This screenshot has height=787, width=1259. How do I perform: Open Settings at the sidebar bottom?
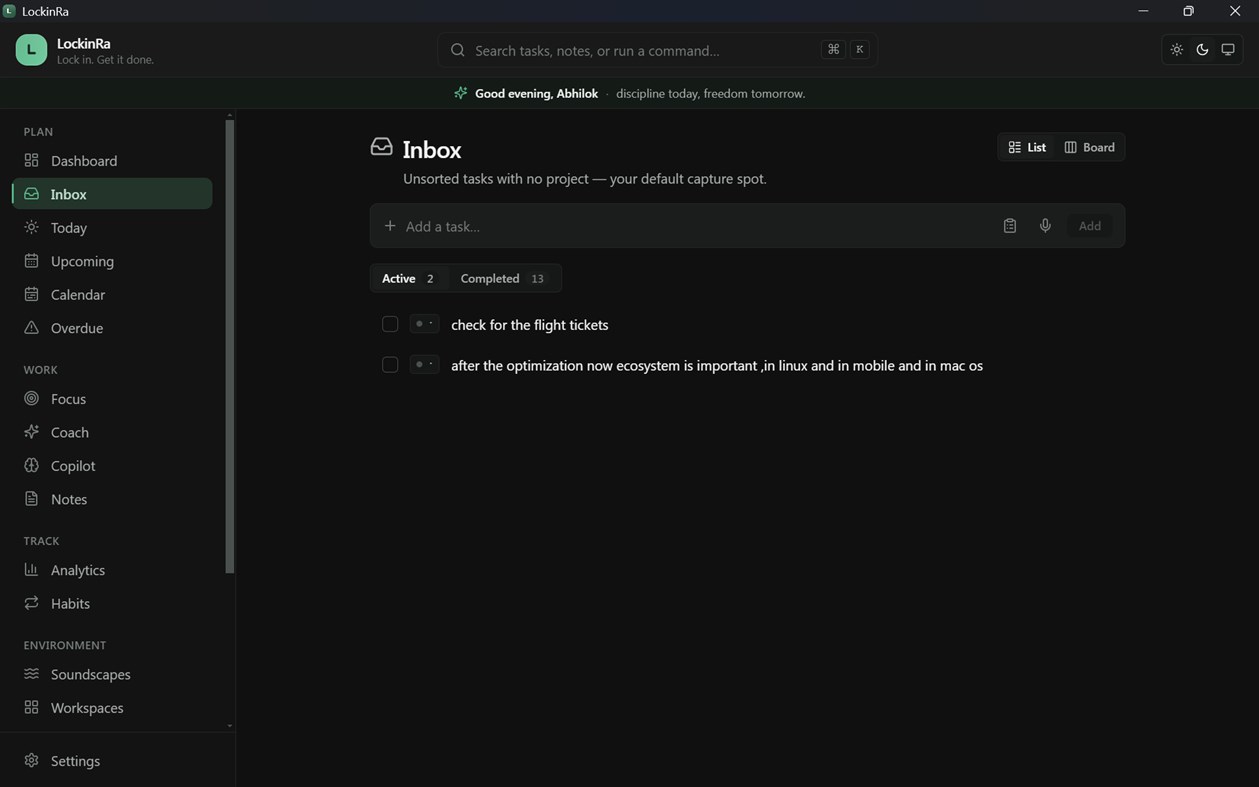[x=112, y=761]
